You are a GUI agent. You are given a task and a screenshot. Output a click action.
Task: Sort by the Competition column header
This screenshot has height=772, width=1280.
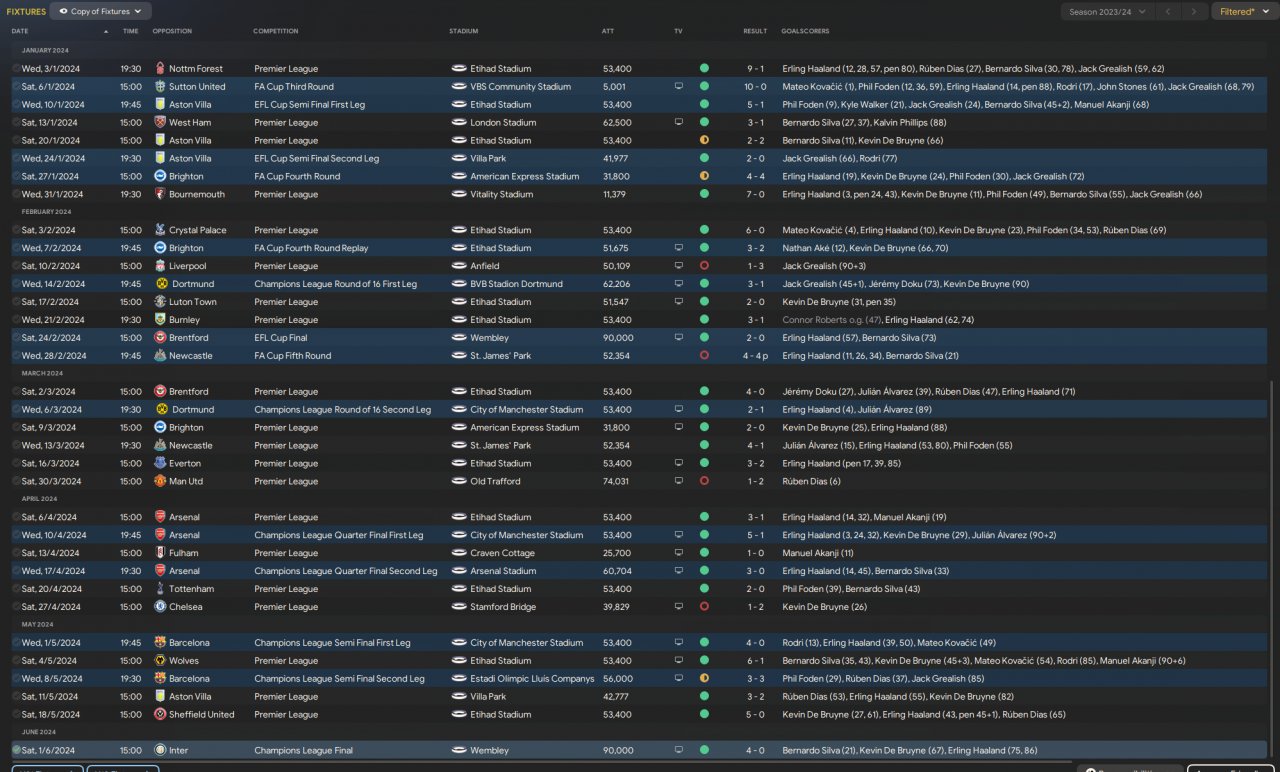276,31
